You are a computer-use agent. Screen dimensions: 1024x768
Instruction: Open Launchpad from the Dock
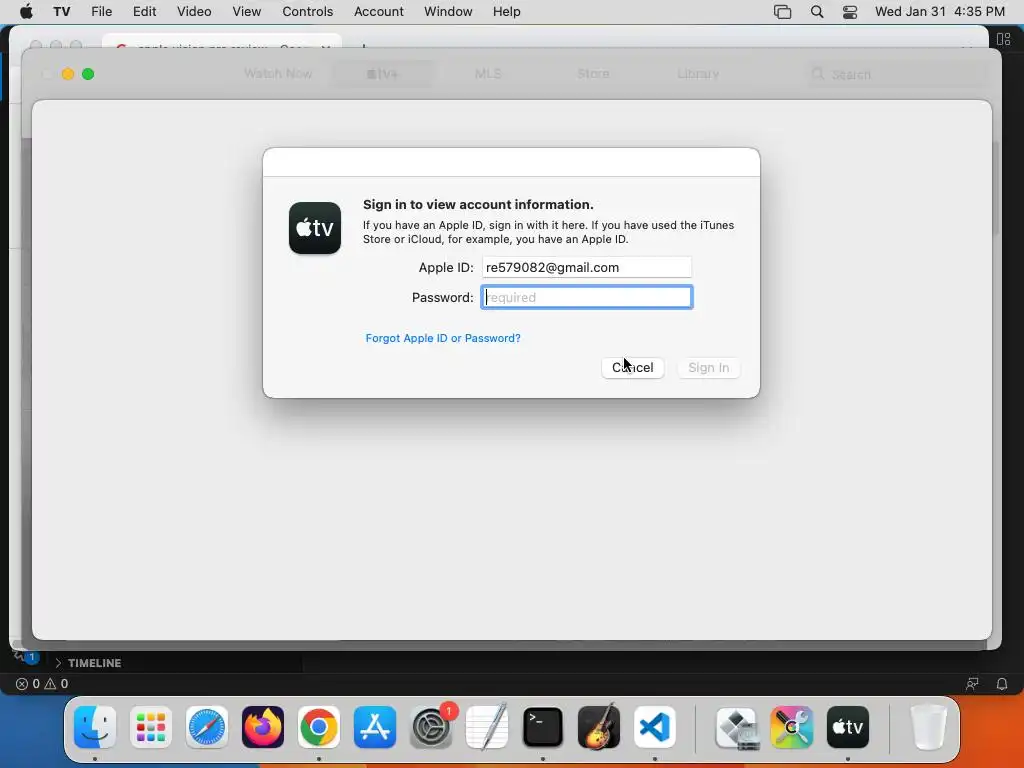151,727
